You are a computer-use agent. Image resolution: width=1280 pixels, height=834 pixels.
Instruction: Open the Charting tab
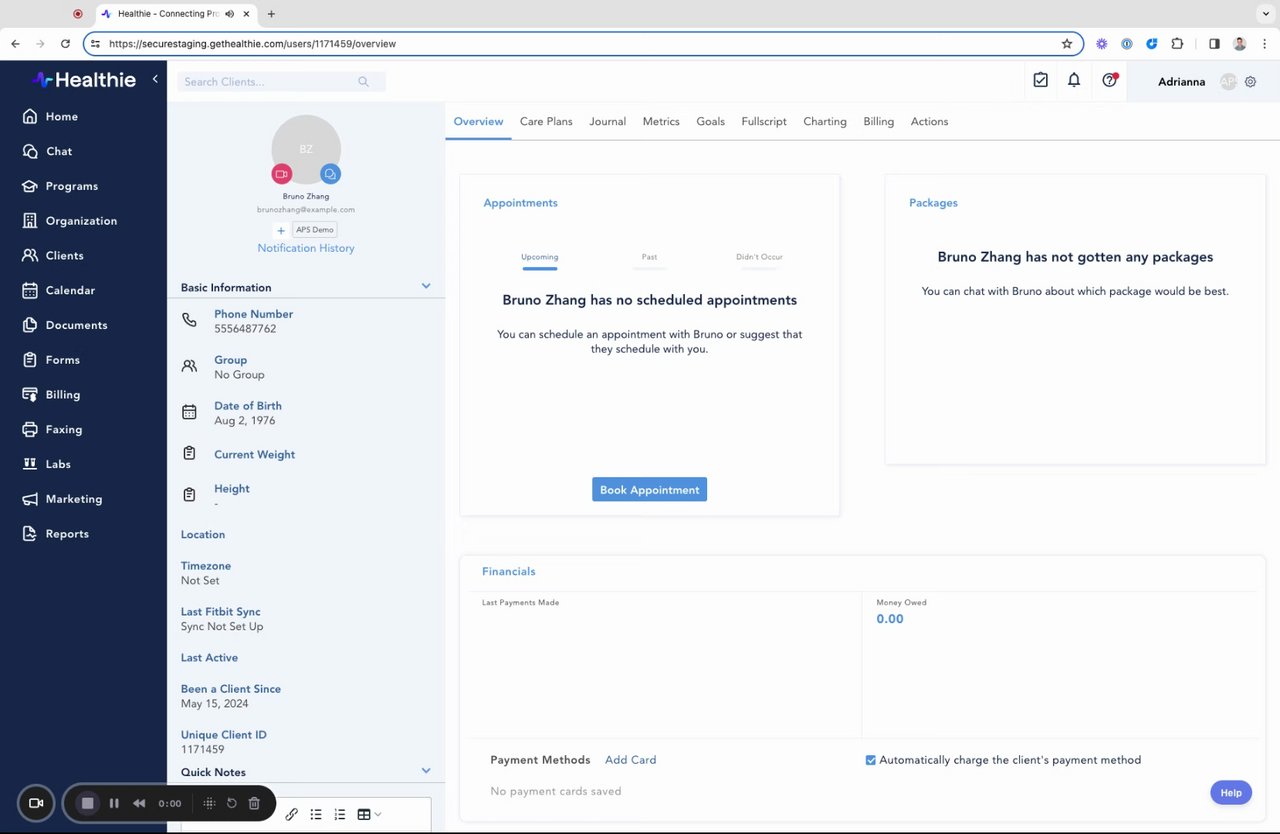tap(825, 121)
